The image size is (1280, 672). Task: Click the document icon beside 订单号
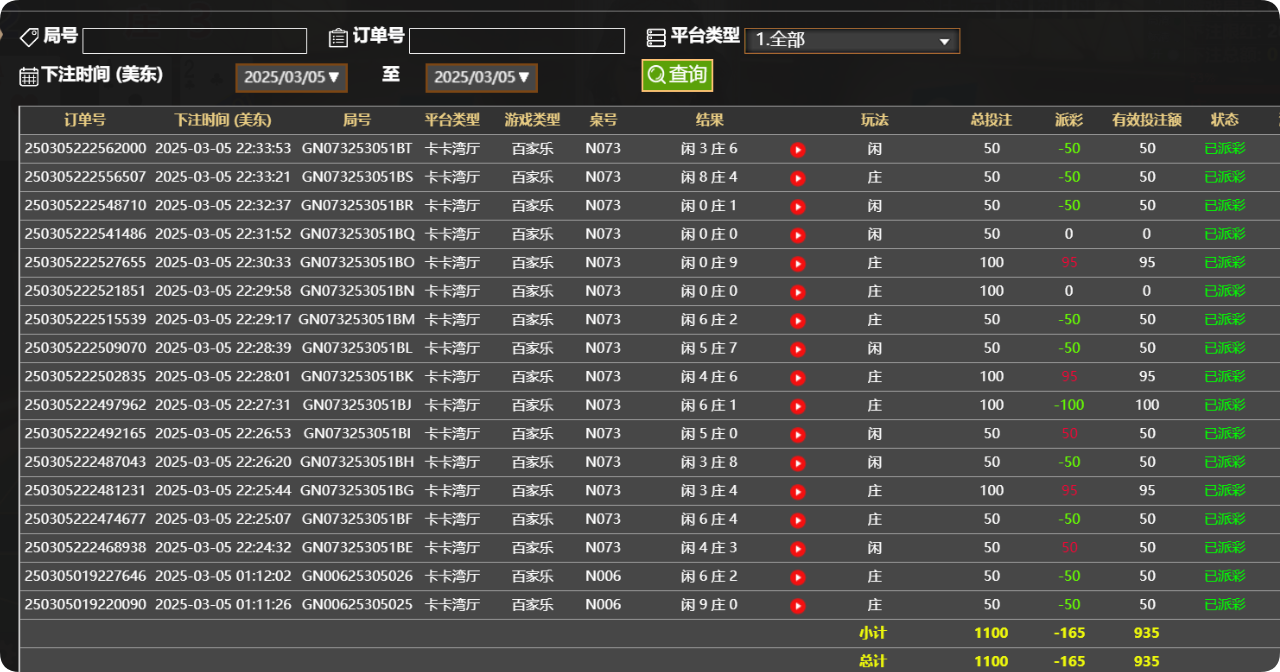tap(338, 36)
